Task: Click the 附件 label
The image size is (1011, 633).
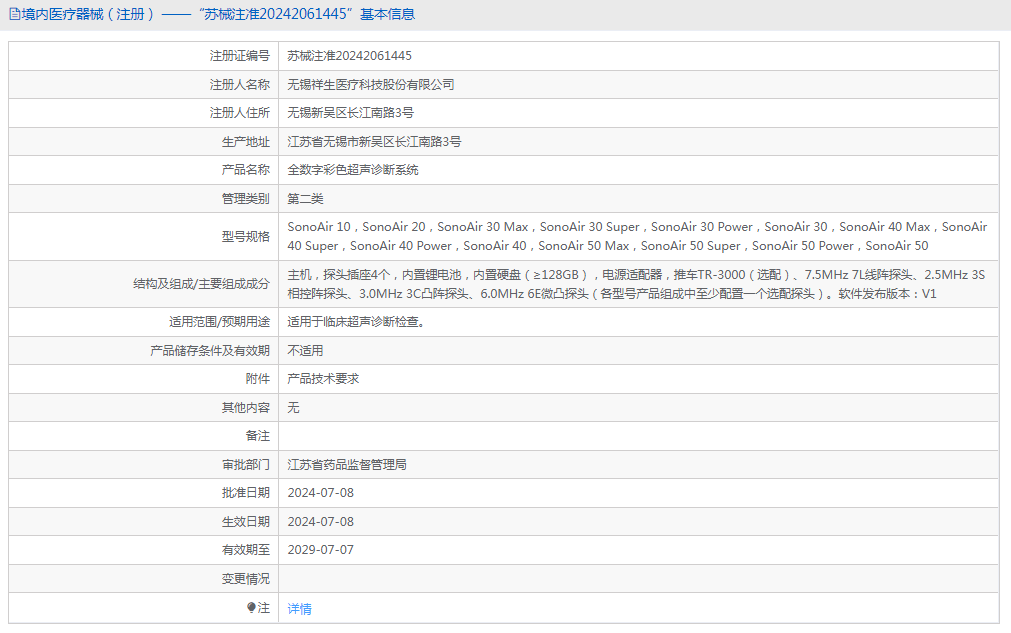Action: pyautogui.click(x=257, y=379)
